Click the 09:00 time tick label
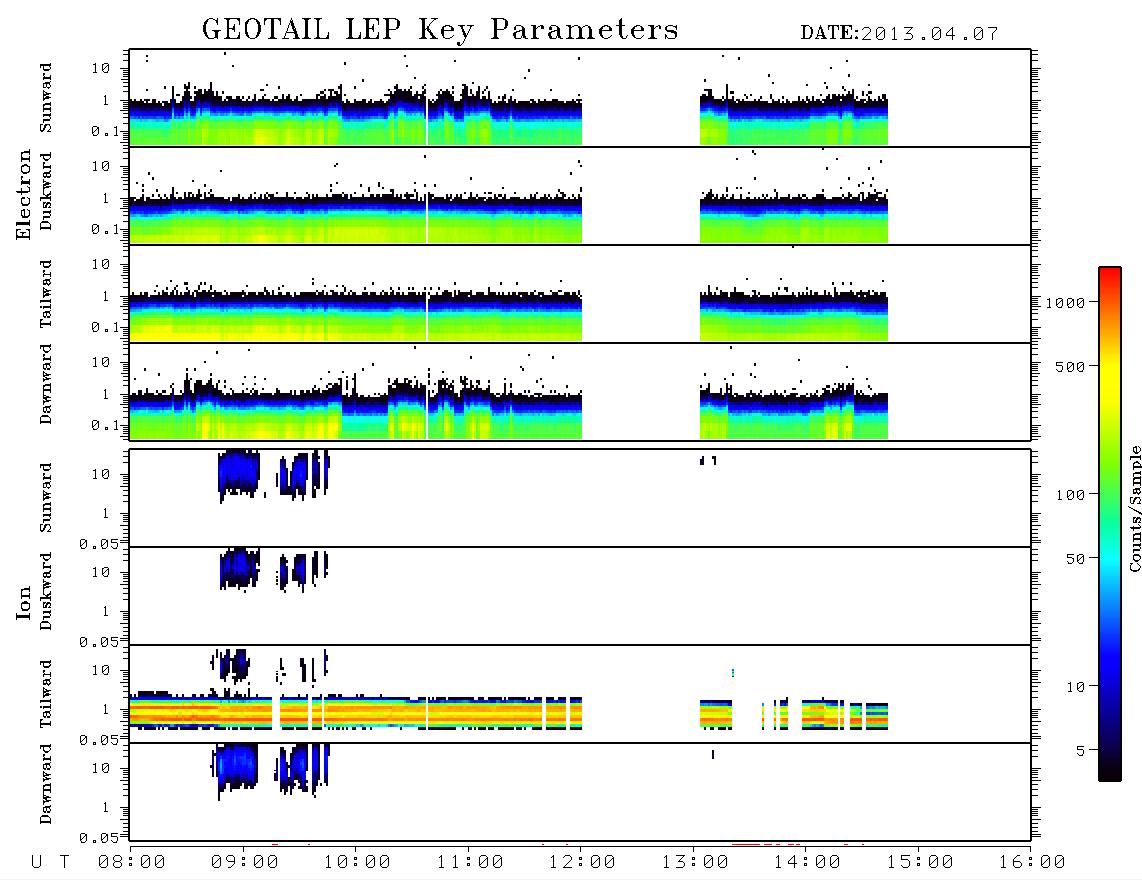The image size is (1142, 880). (245, 862)
